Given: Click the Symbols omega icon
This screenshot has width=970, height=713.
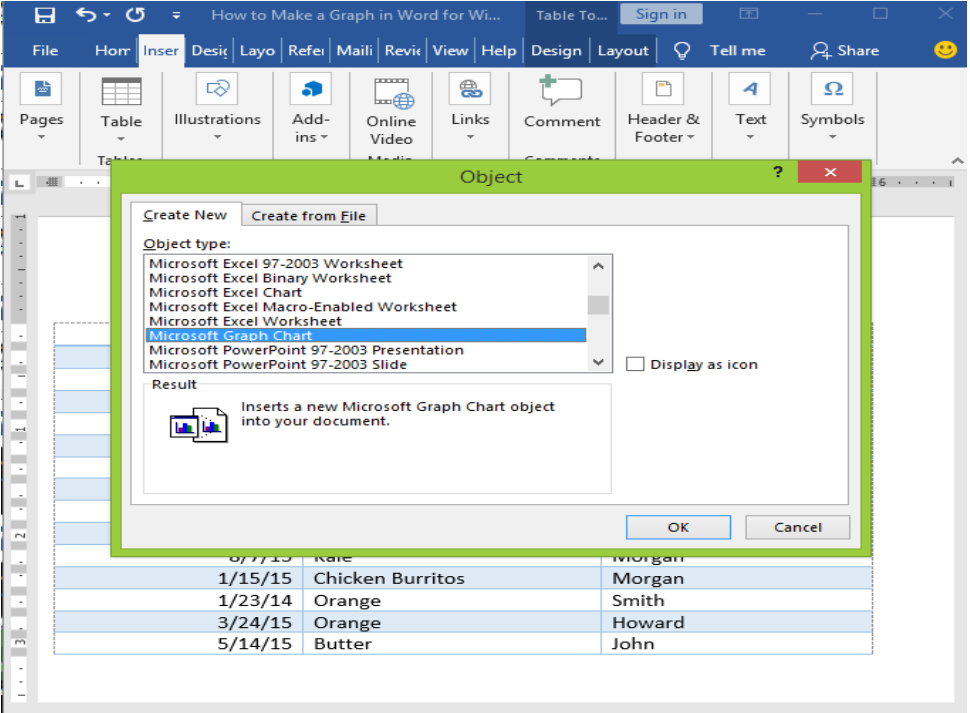Looking at the screenshot, I should click(833, 88).
